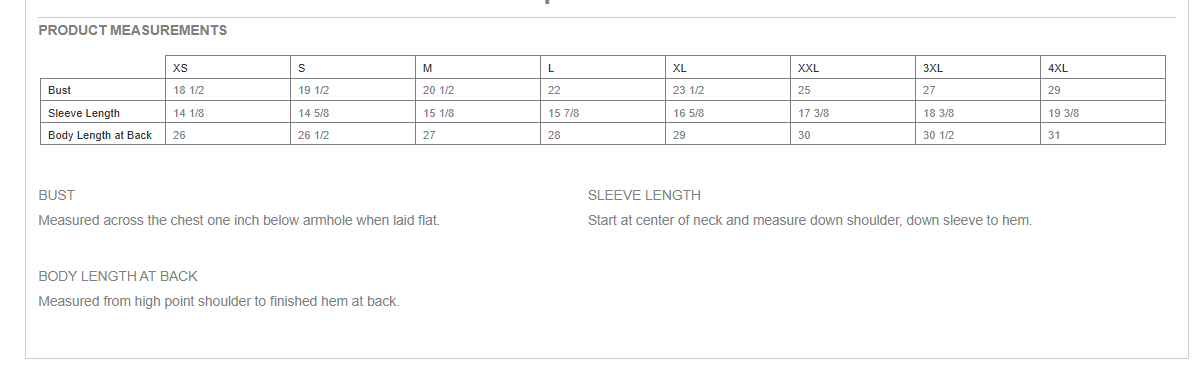Click the BUST definition heading

tap(57, 195)
